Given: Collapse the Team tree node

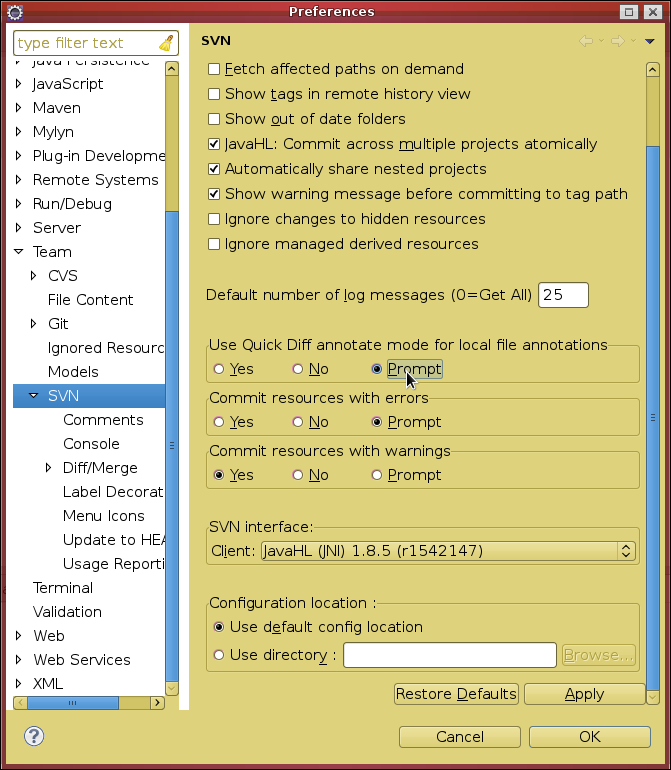Looking at the screenshot, I should click(x=19, y=252).
